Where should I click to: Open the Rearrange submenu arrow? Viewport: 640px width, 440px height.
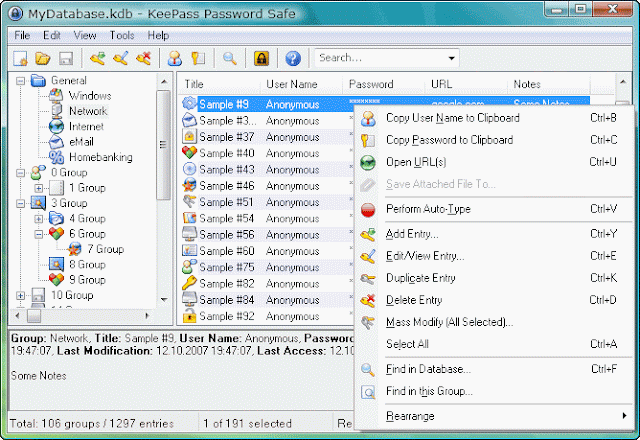coord(624,416)
